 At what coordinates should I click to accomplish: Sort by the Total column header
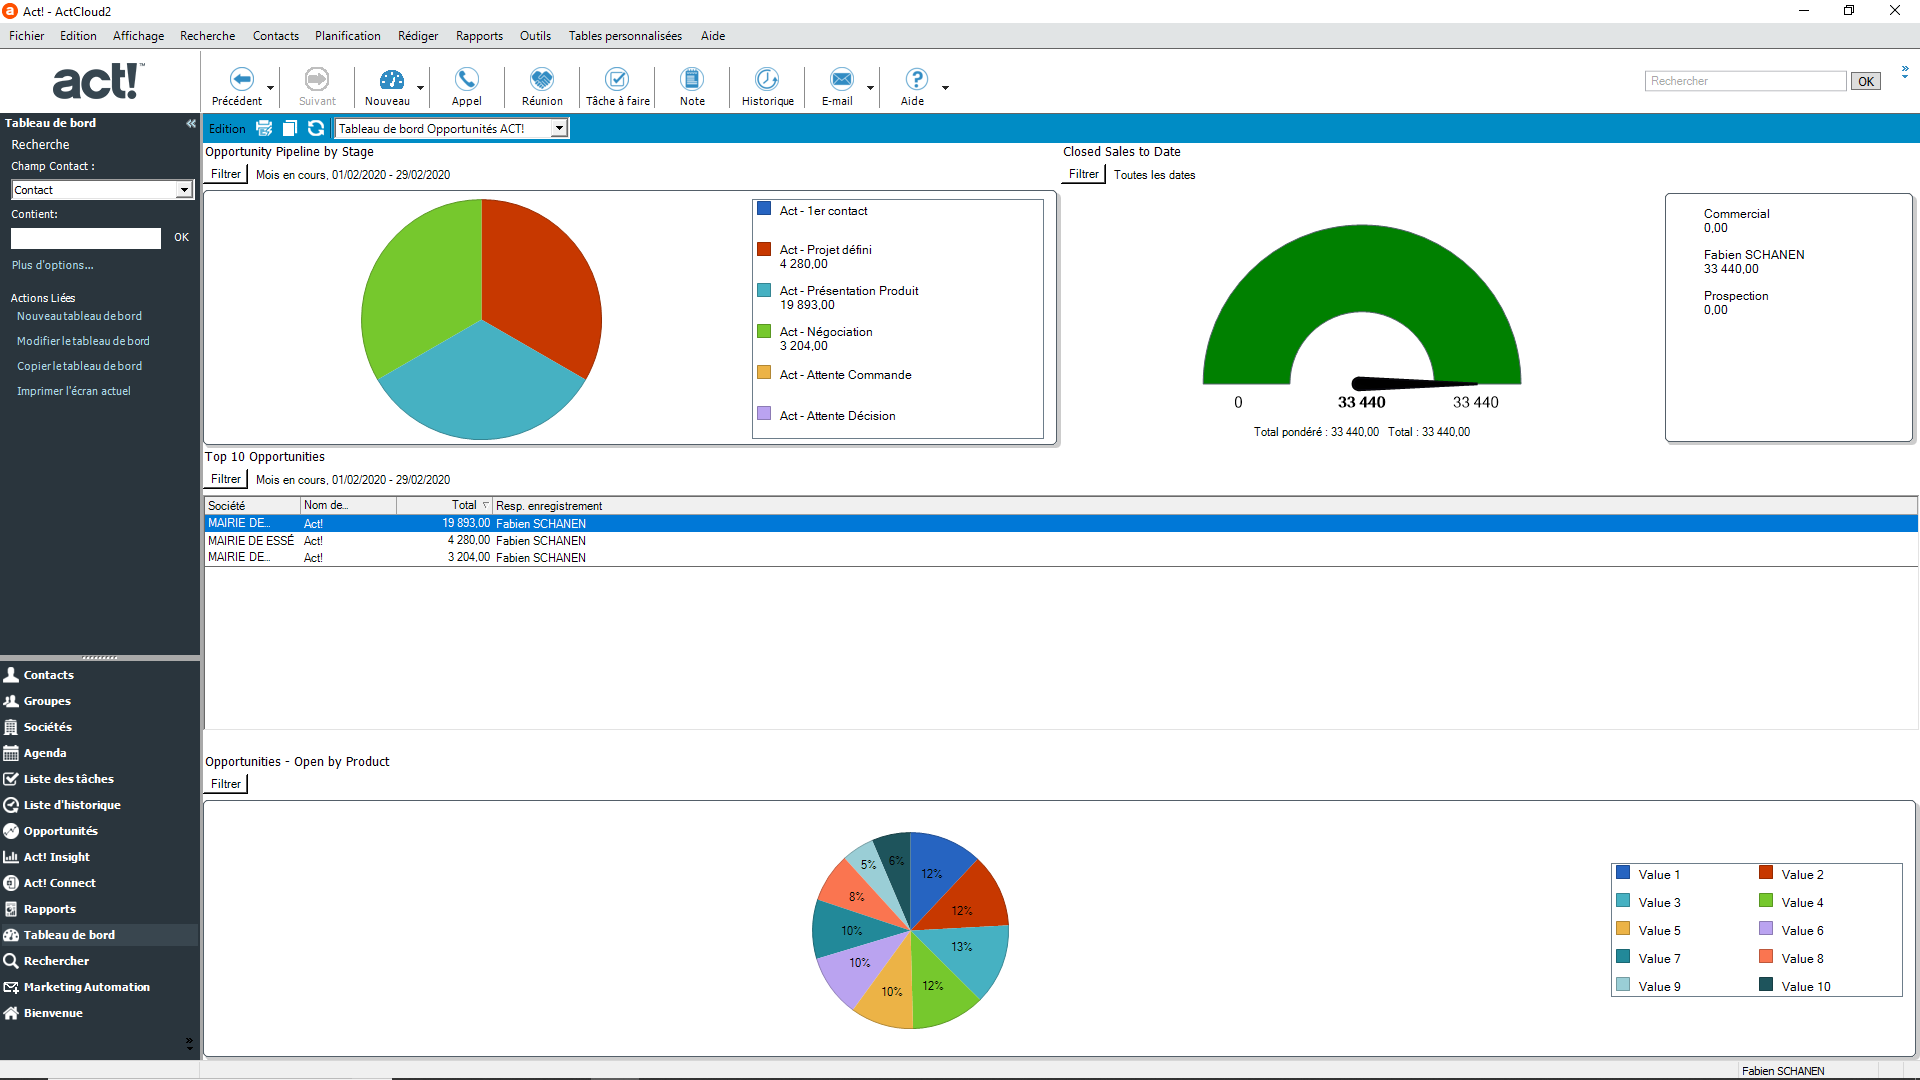pyautogui.click(x=444, y=506)
